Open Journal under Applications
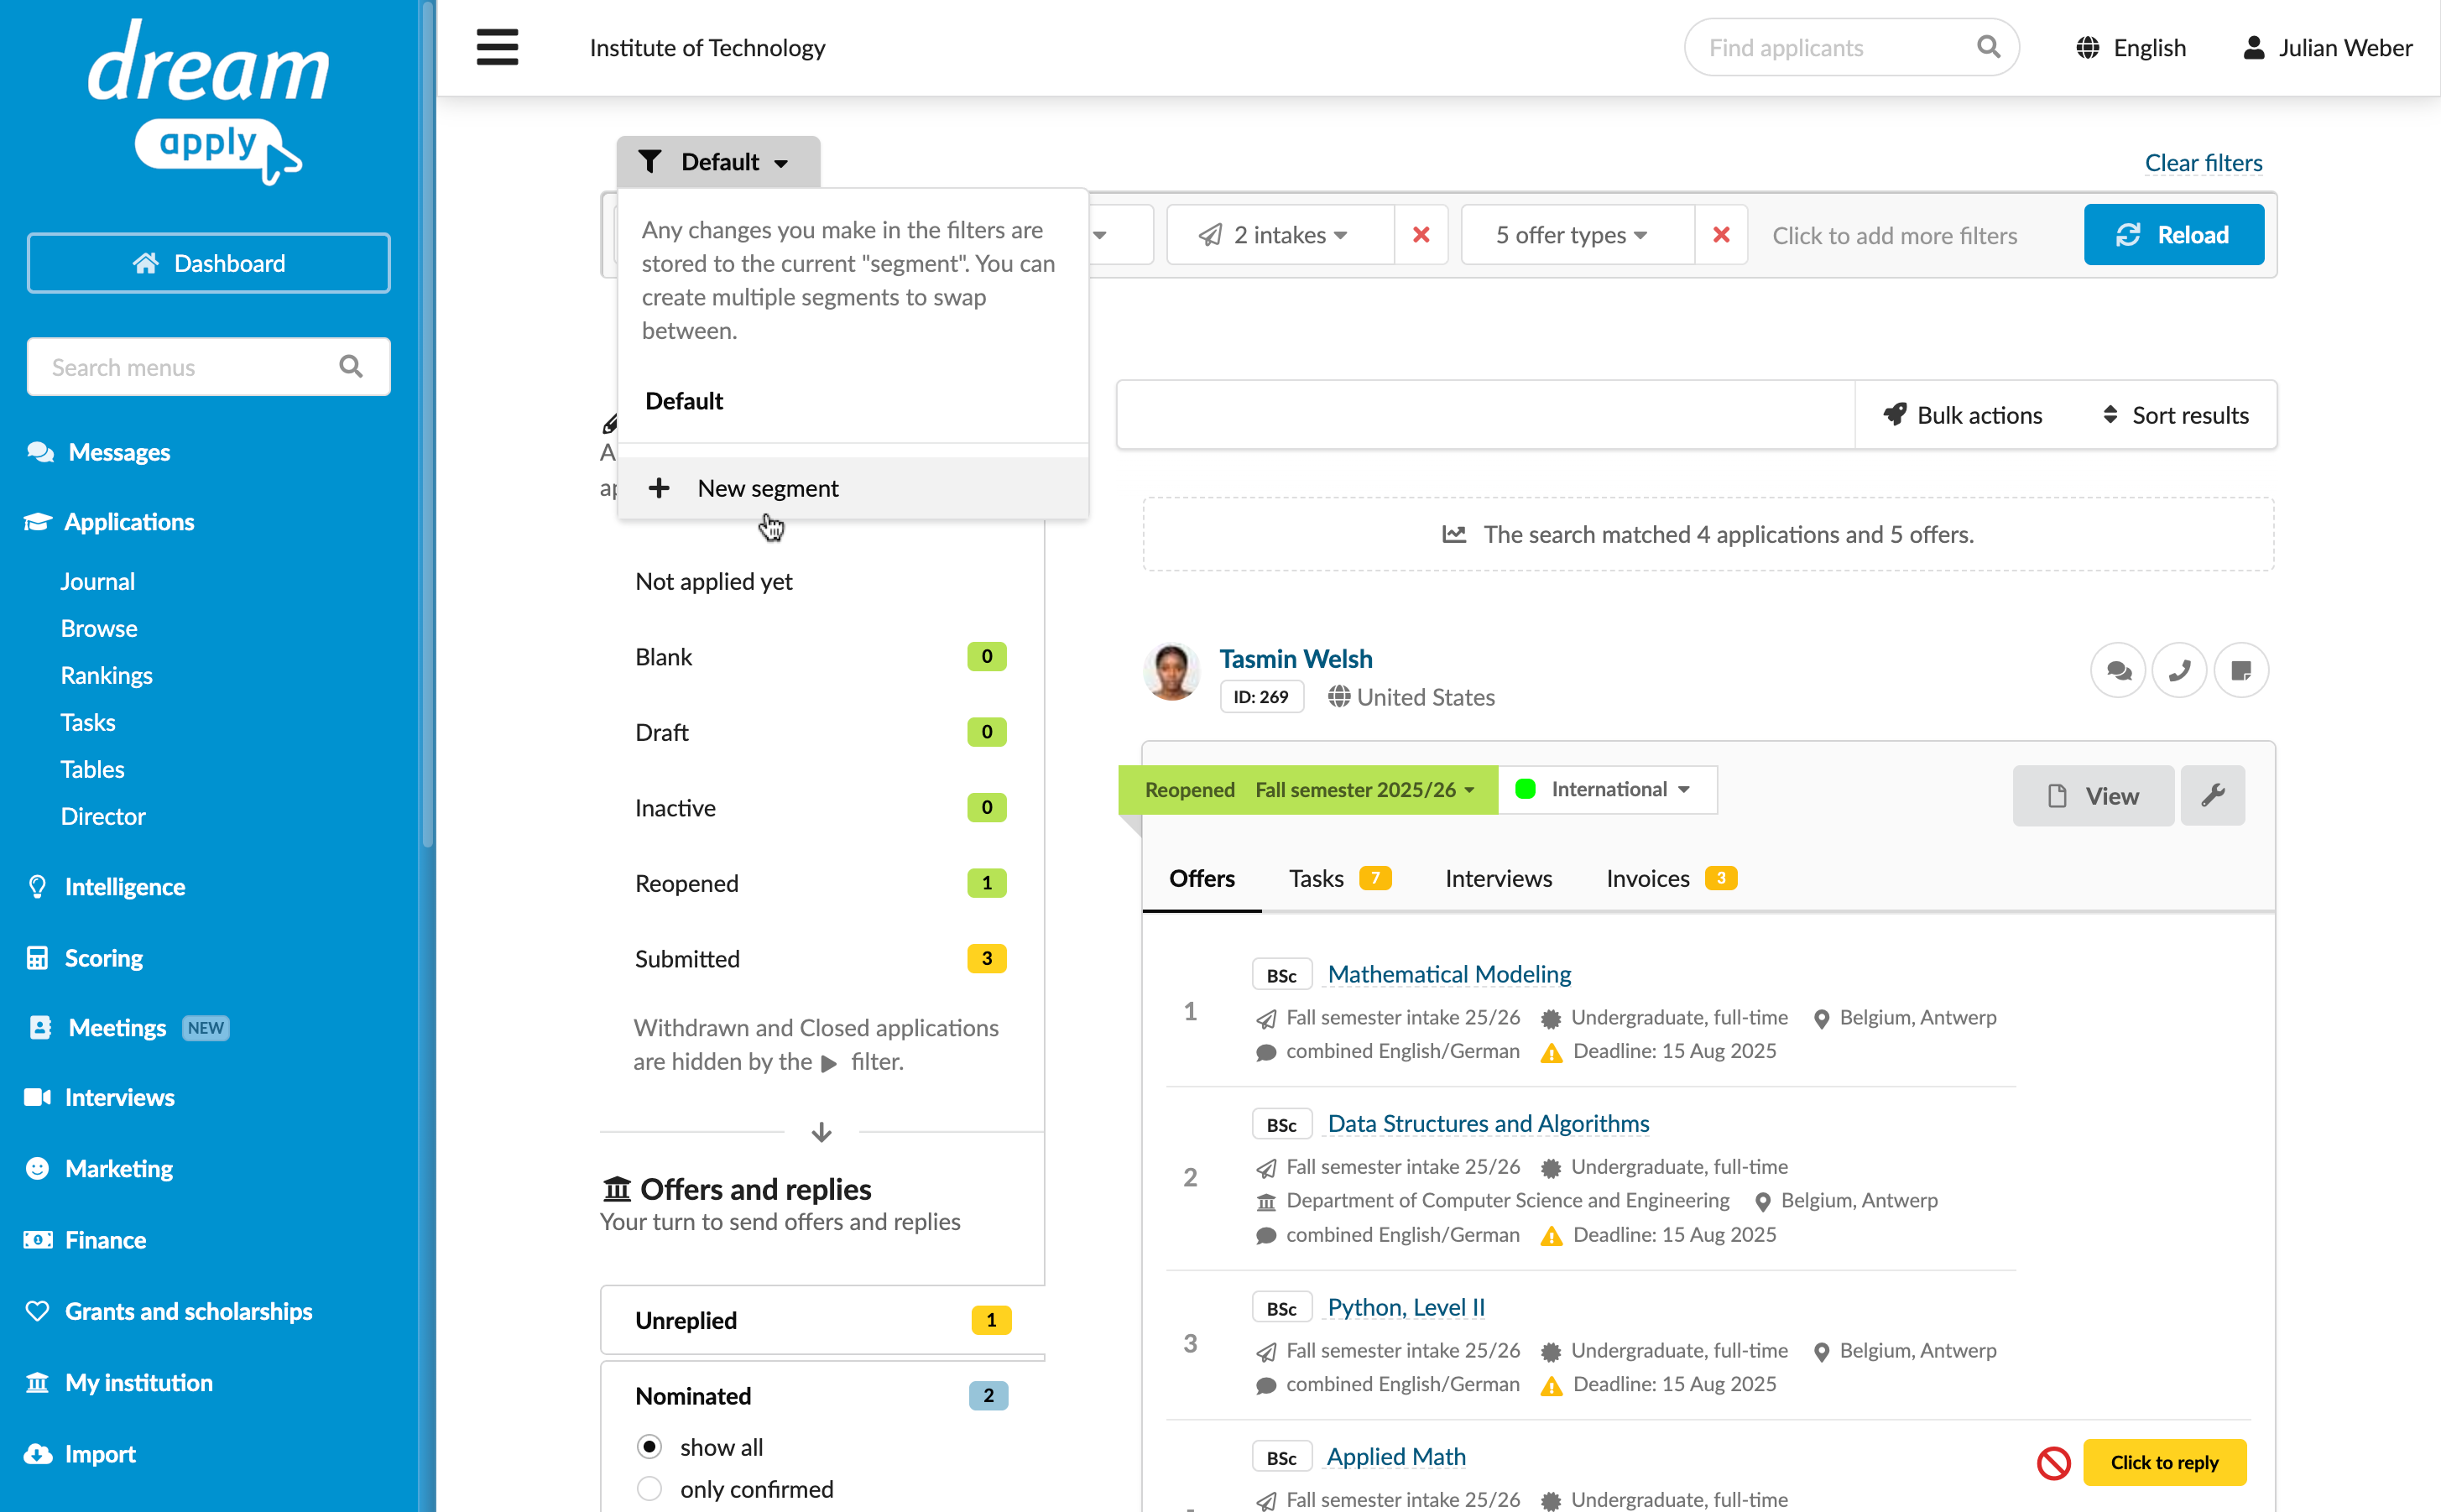The height and width of the screenshot is (1512, 2441). click(97, 581)
